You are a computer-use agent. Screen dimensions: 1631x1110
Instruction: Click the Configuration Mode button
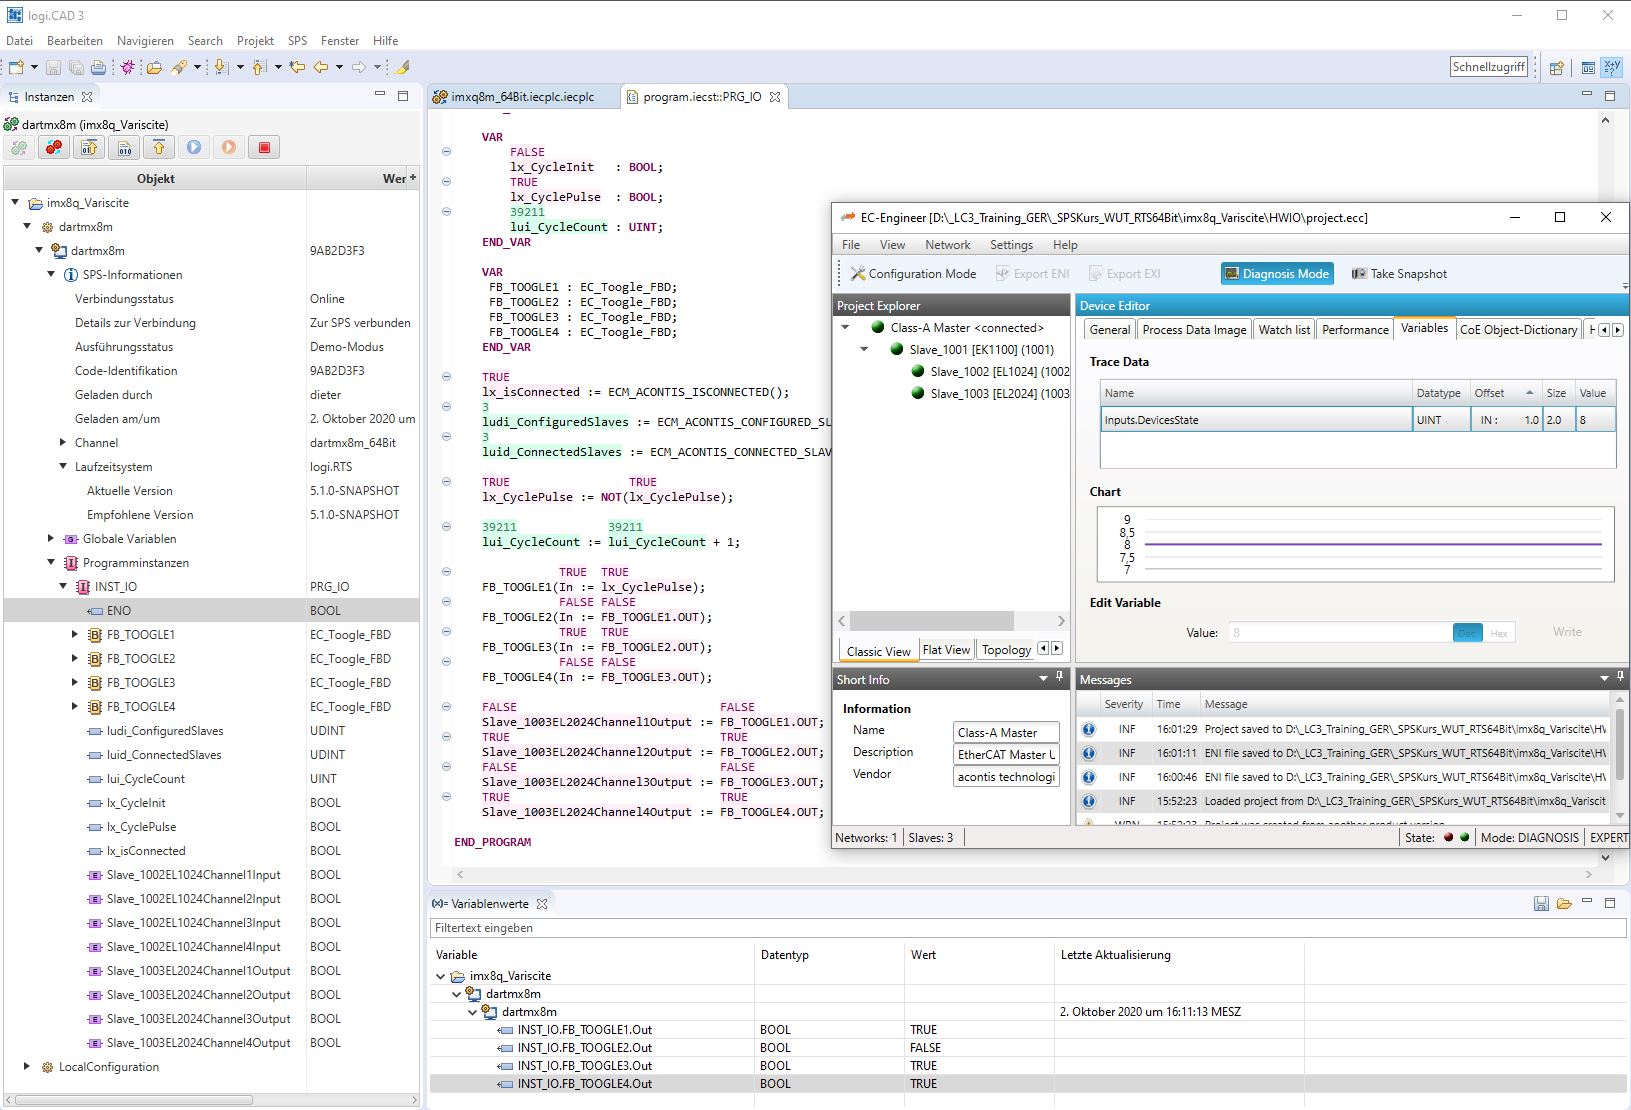pyautogui.click(x=913, y=274)
